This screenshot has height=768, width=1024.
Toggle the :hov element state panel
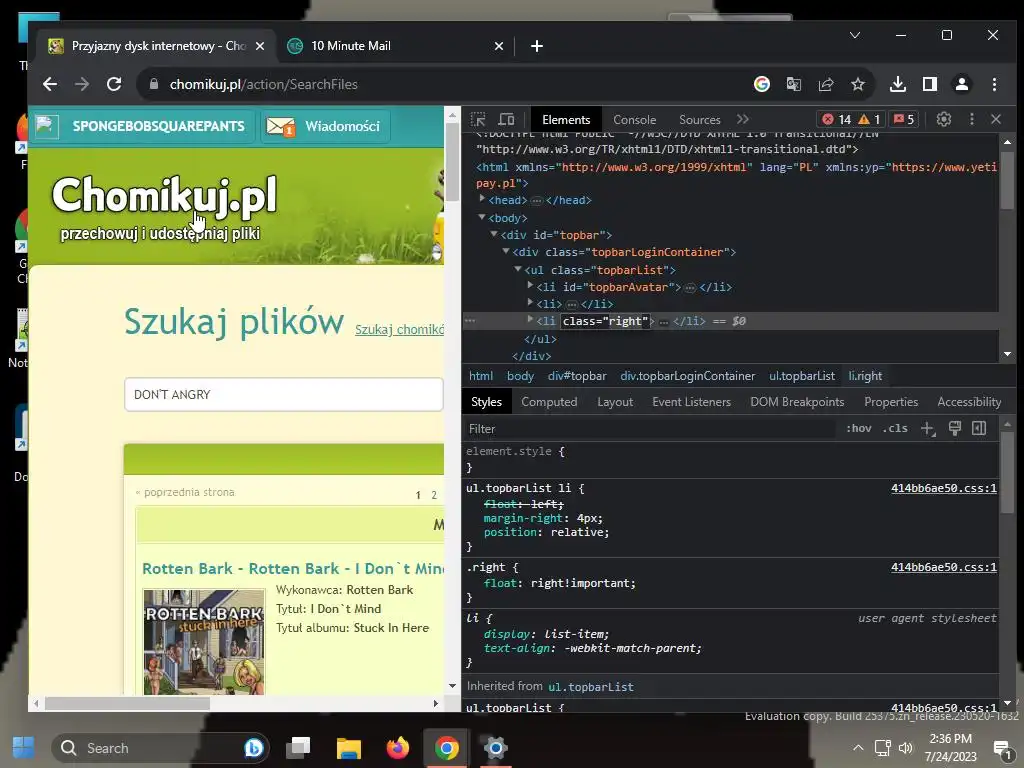(x=858, y=428)
